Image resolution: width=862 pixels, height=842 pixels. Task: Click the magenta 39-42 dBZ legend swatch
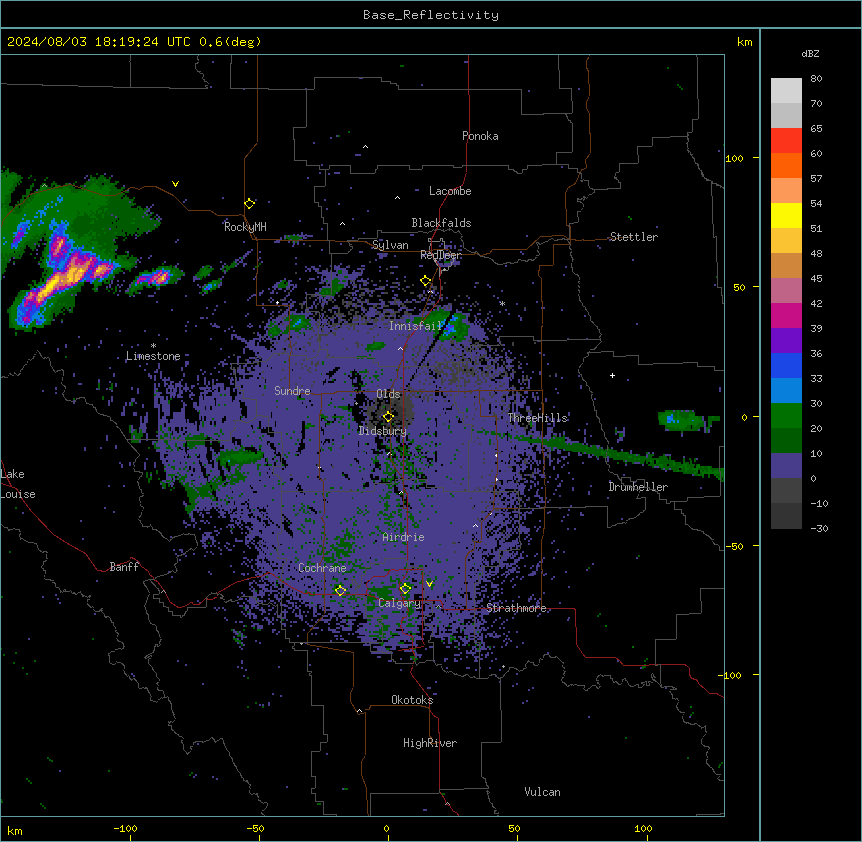pos(786,315)
